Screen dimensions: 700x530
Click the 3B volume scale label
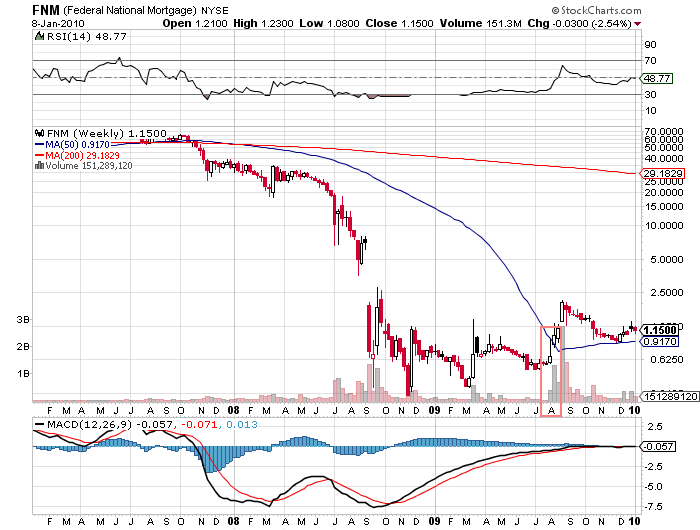(x=23, y=320)
